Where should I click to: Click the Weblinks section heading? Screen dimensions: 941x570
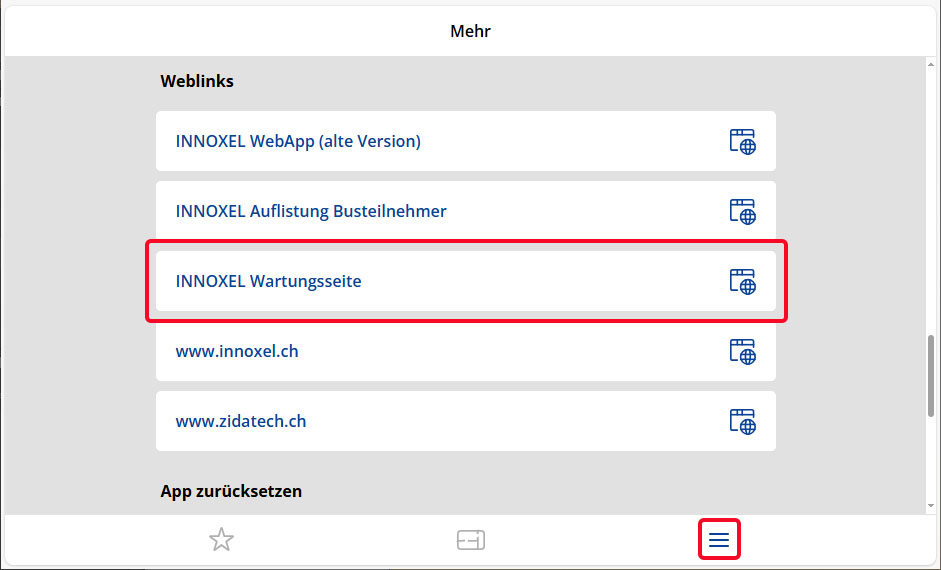197,81
